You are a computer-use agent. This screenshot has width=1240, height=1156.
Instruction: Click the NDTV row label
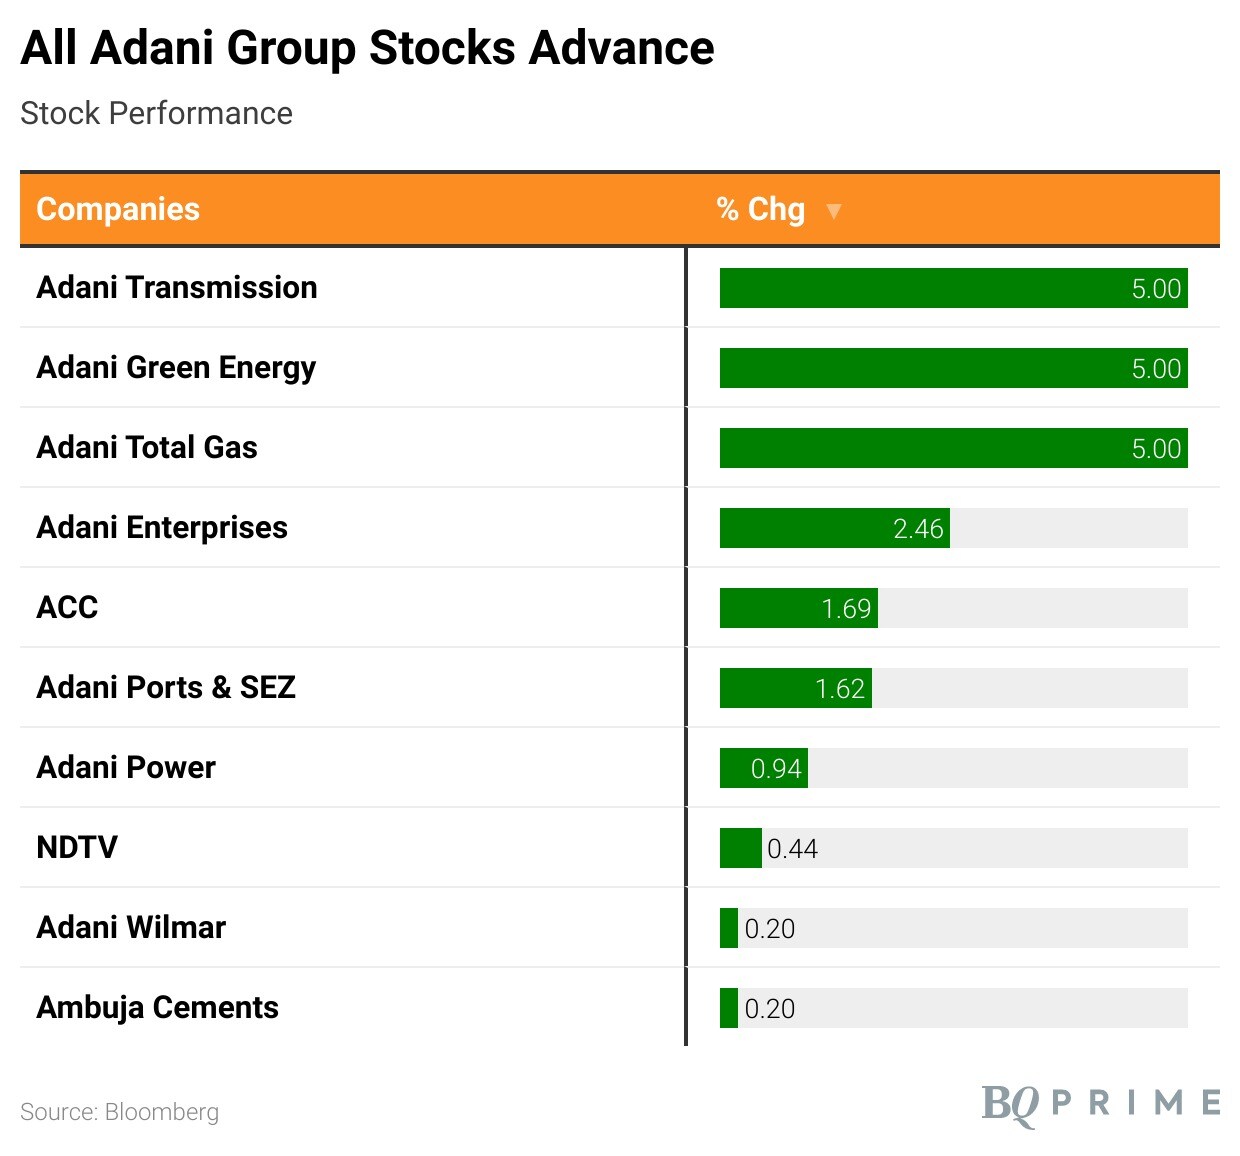(x=77, y=848)
